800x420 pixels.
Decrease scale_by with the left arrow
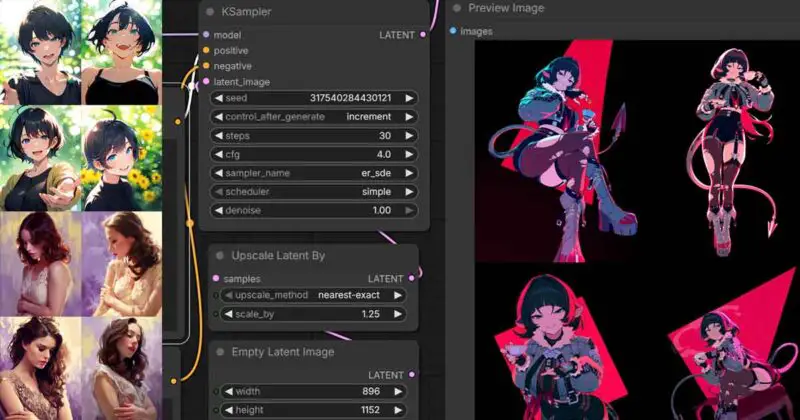click(x=229, y=314)
